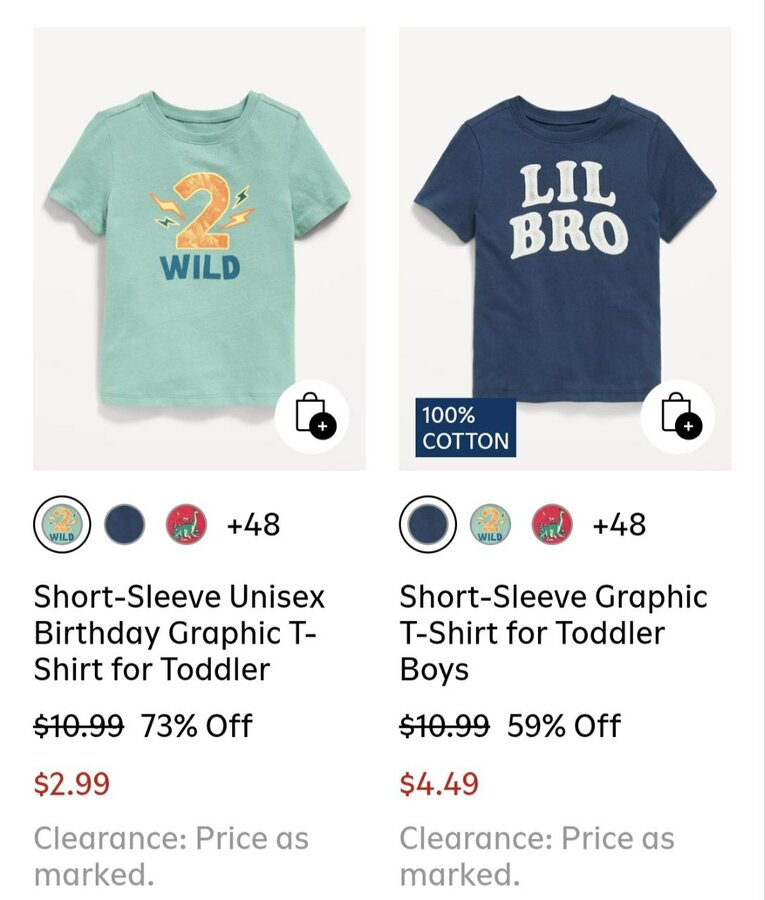Click the $2.99 sale price
This screenshot has width=765, height=900.
coord(72,784)
